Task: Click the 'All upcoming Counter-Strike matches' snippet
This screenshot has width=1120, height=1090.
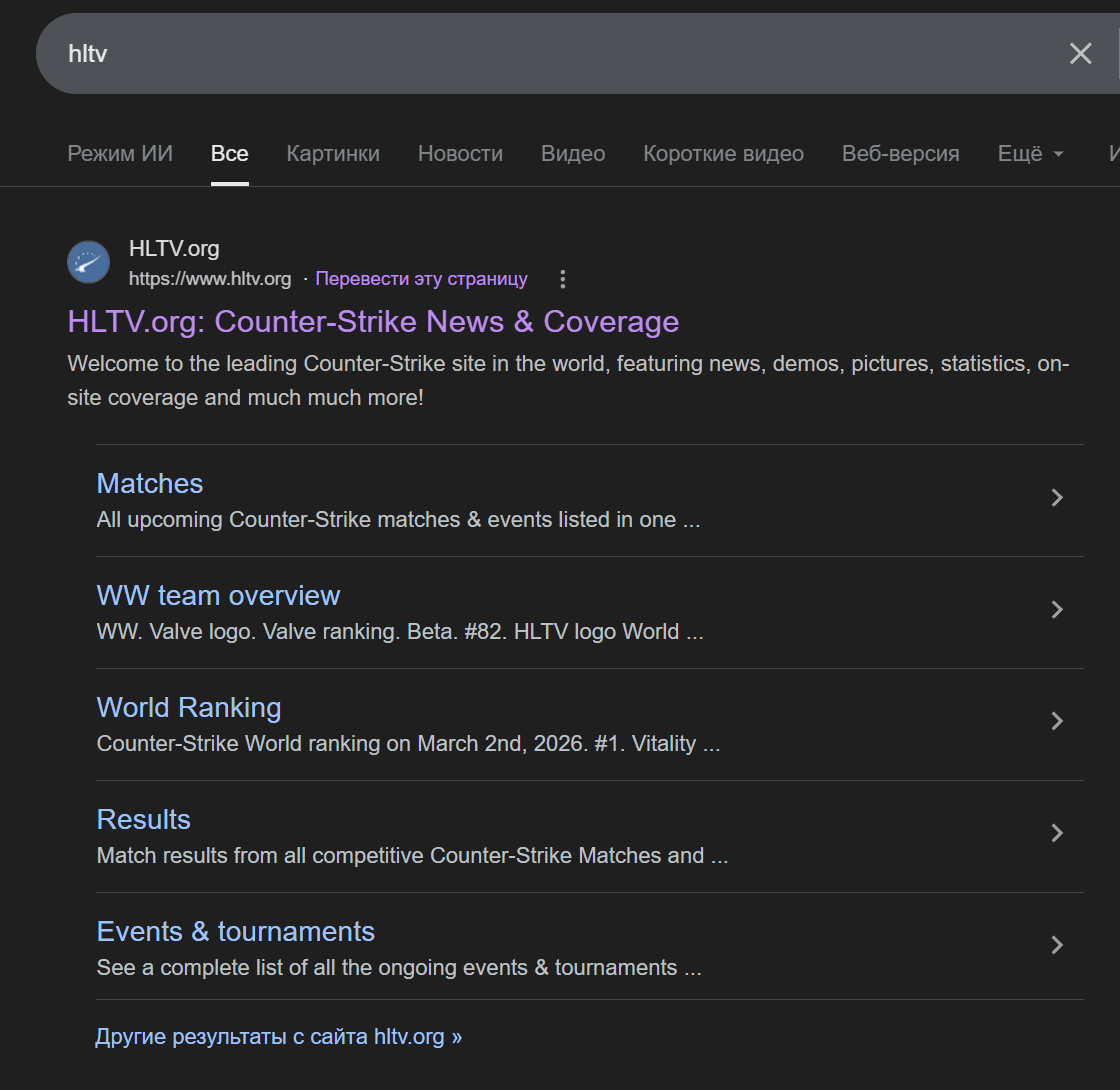Action: tap(399, 519)
